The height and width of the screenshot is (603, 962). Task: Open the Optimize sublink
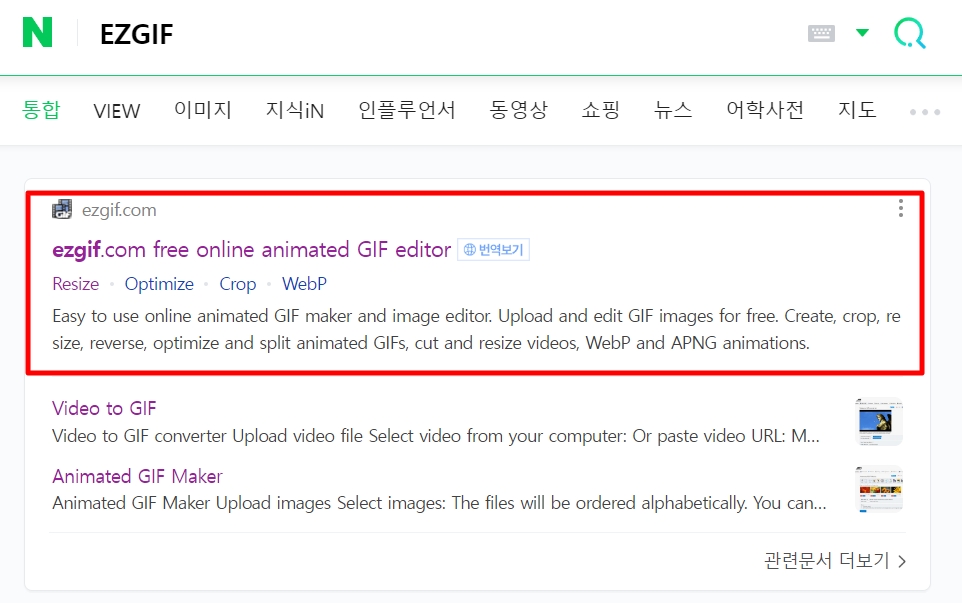[159, 284]
